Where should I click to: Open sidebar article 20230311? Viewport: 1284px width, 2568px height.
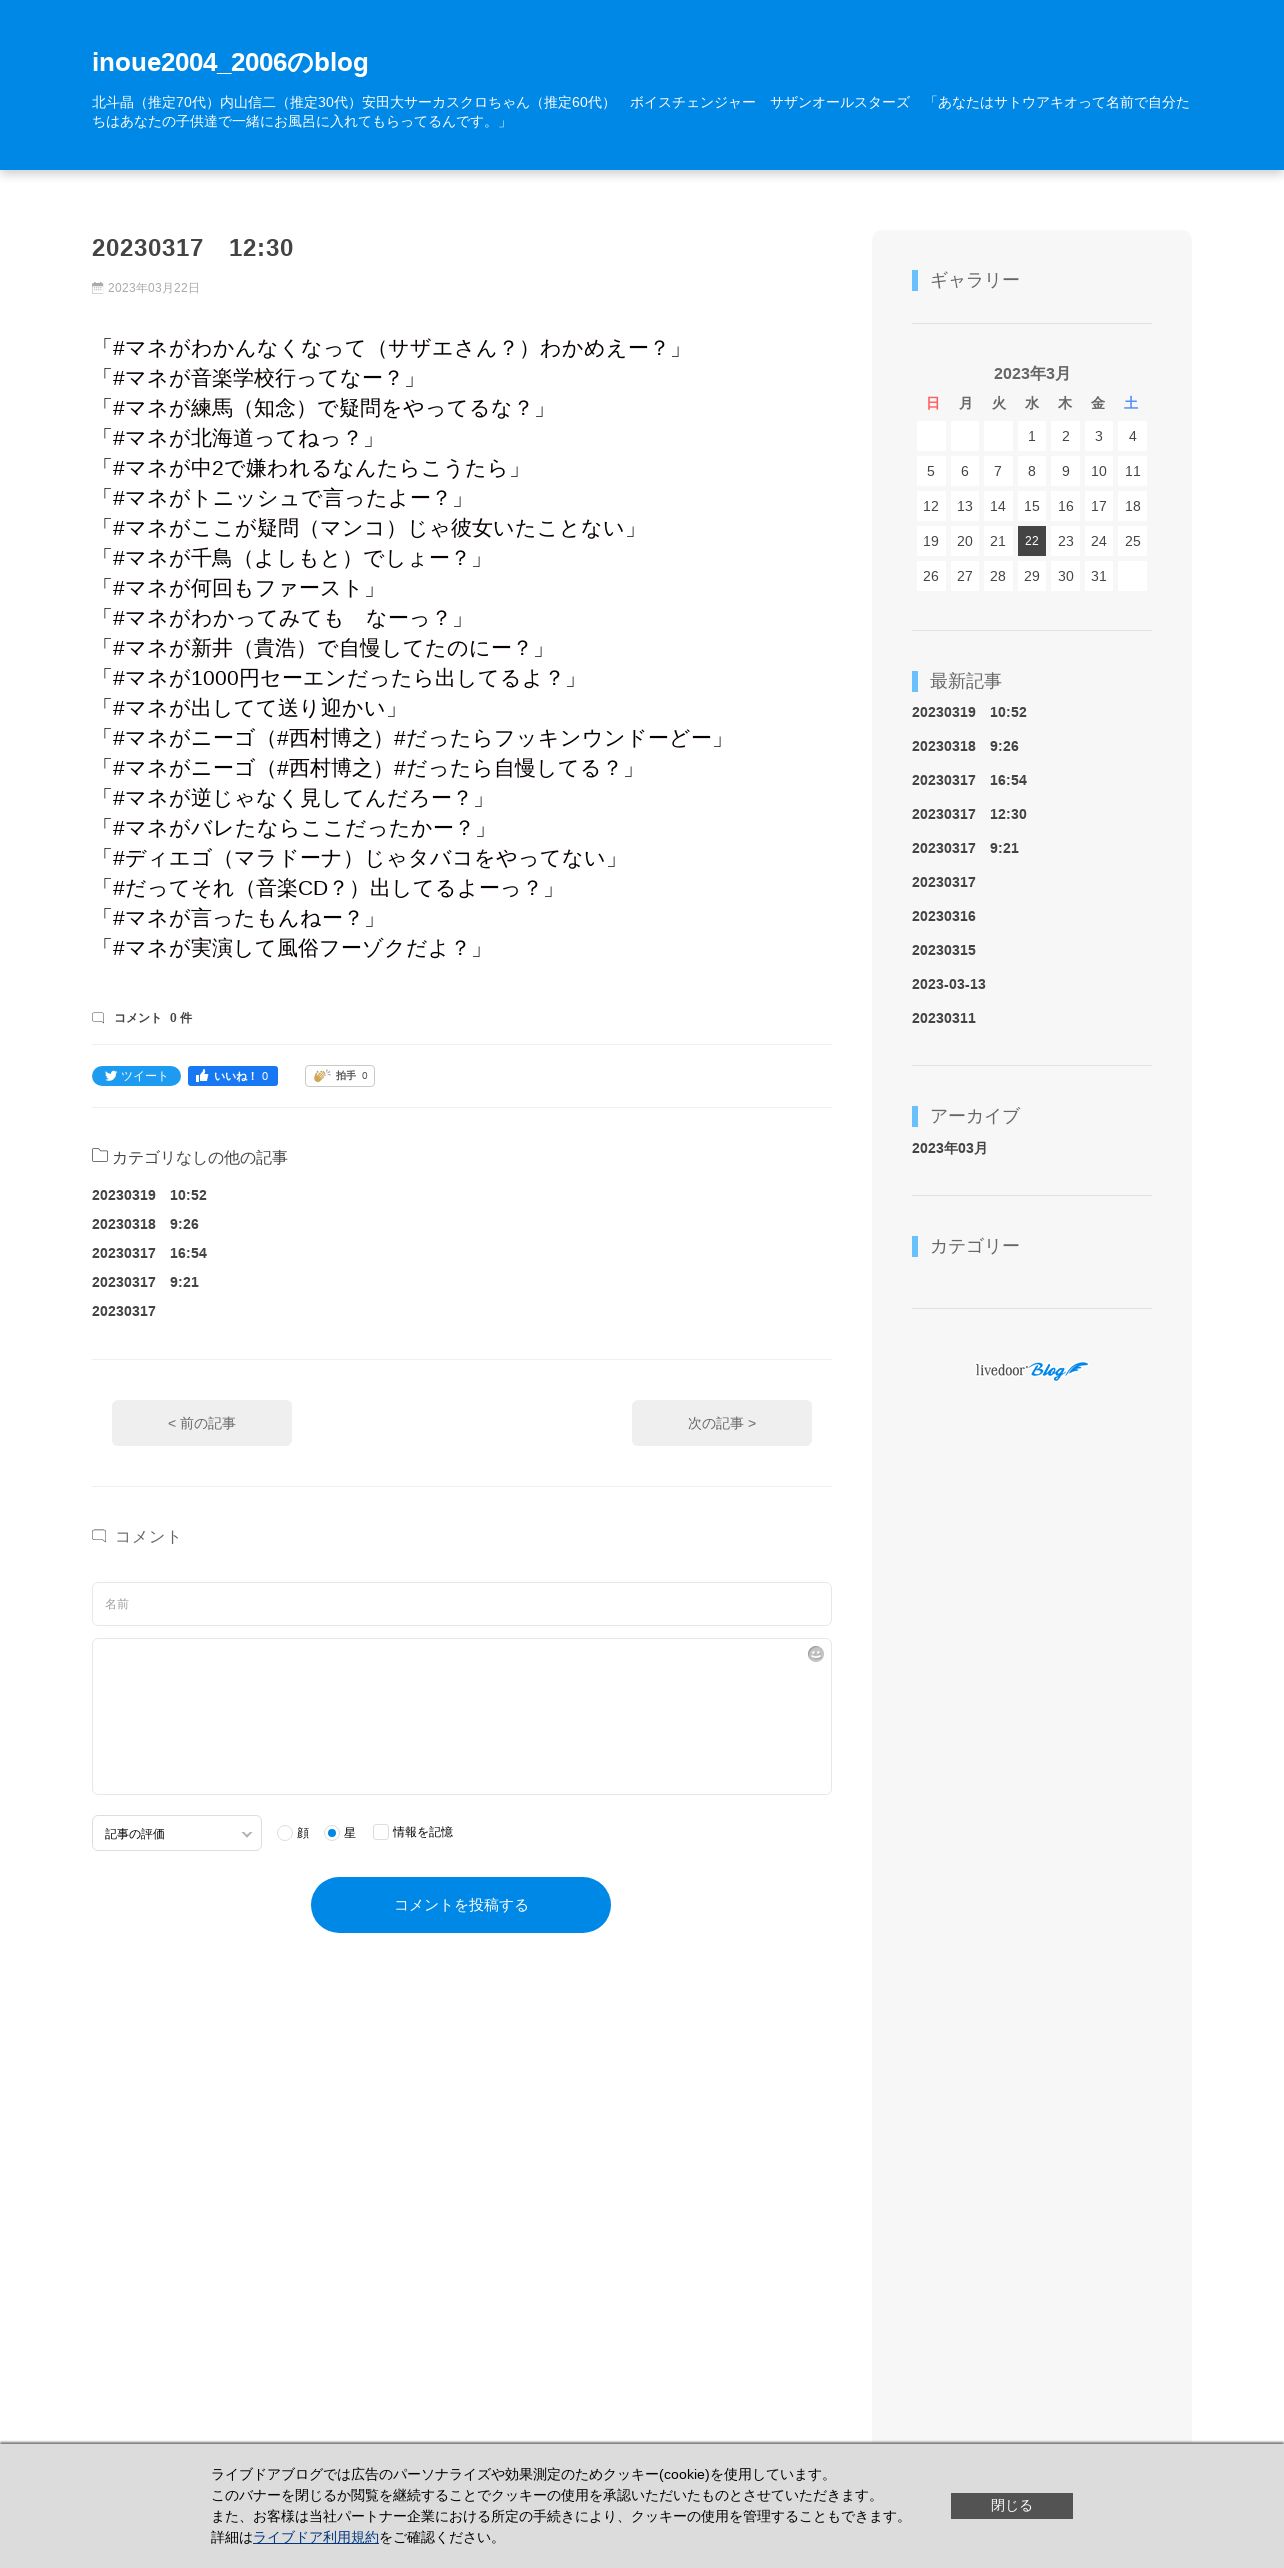[944, 1018]
